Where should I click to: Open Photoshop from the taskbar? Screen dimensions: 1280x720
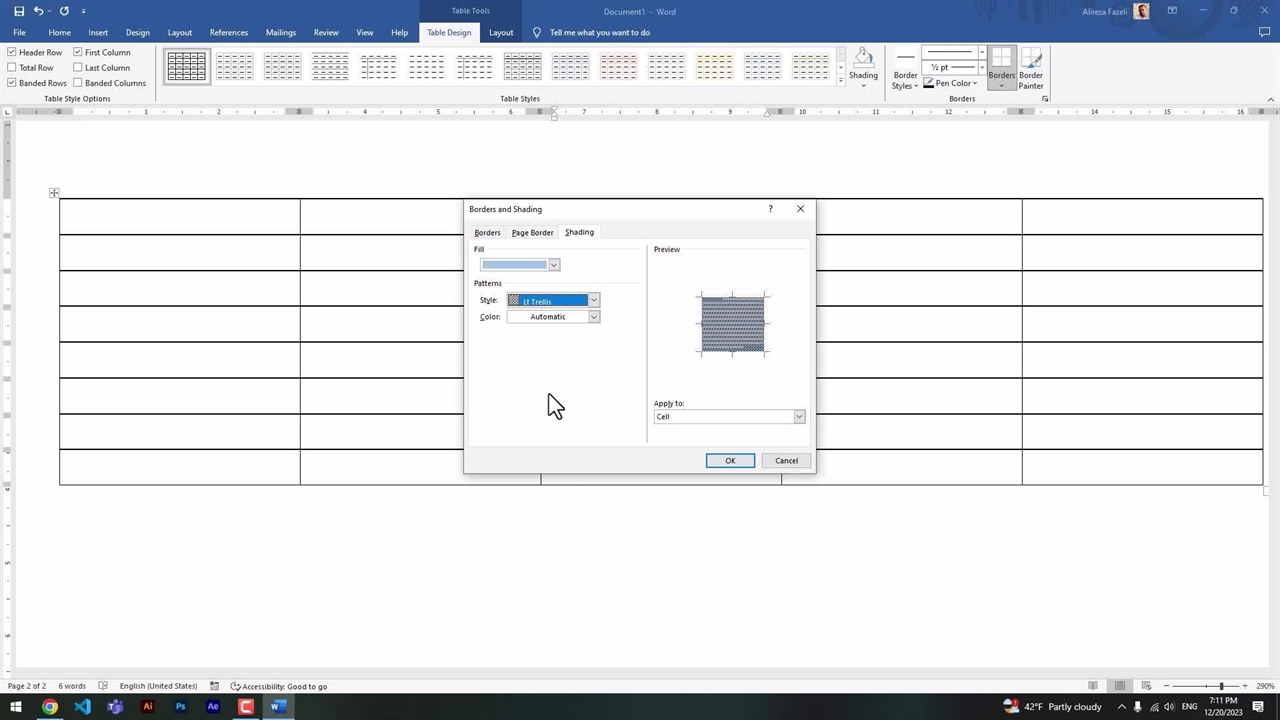coord(181,706)
